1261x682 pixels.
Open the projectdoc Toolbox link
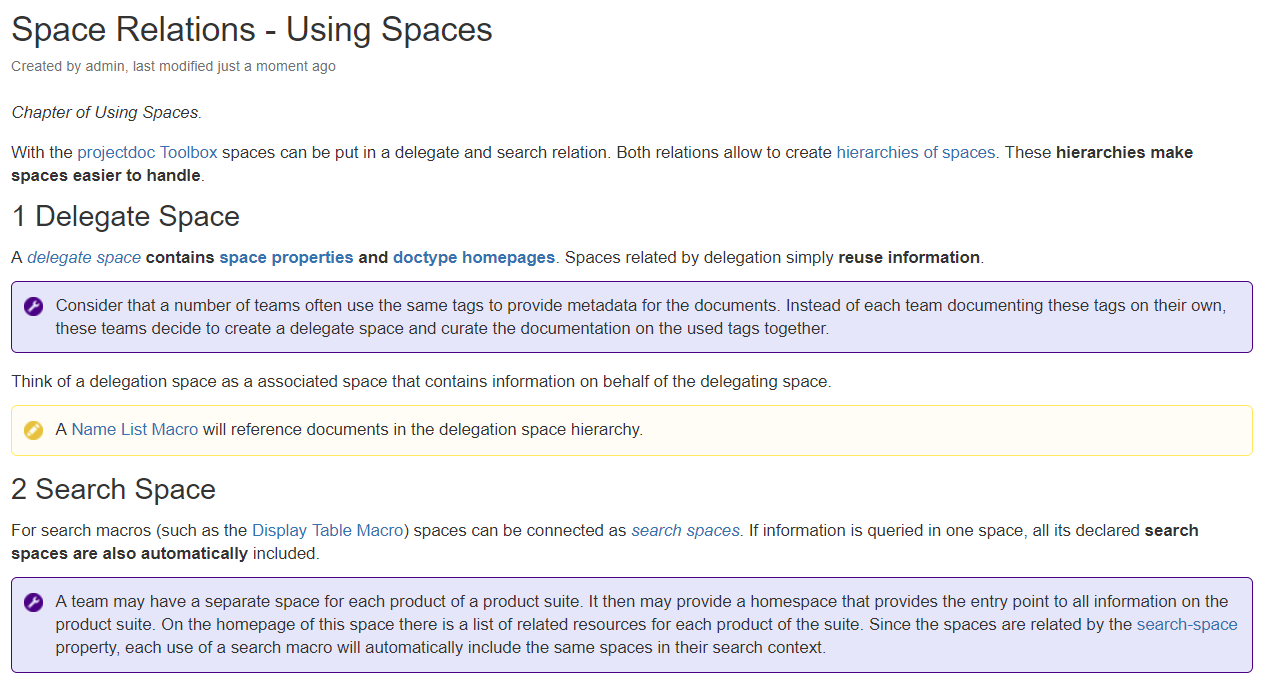pyautogui.click(x=147, y=152)
